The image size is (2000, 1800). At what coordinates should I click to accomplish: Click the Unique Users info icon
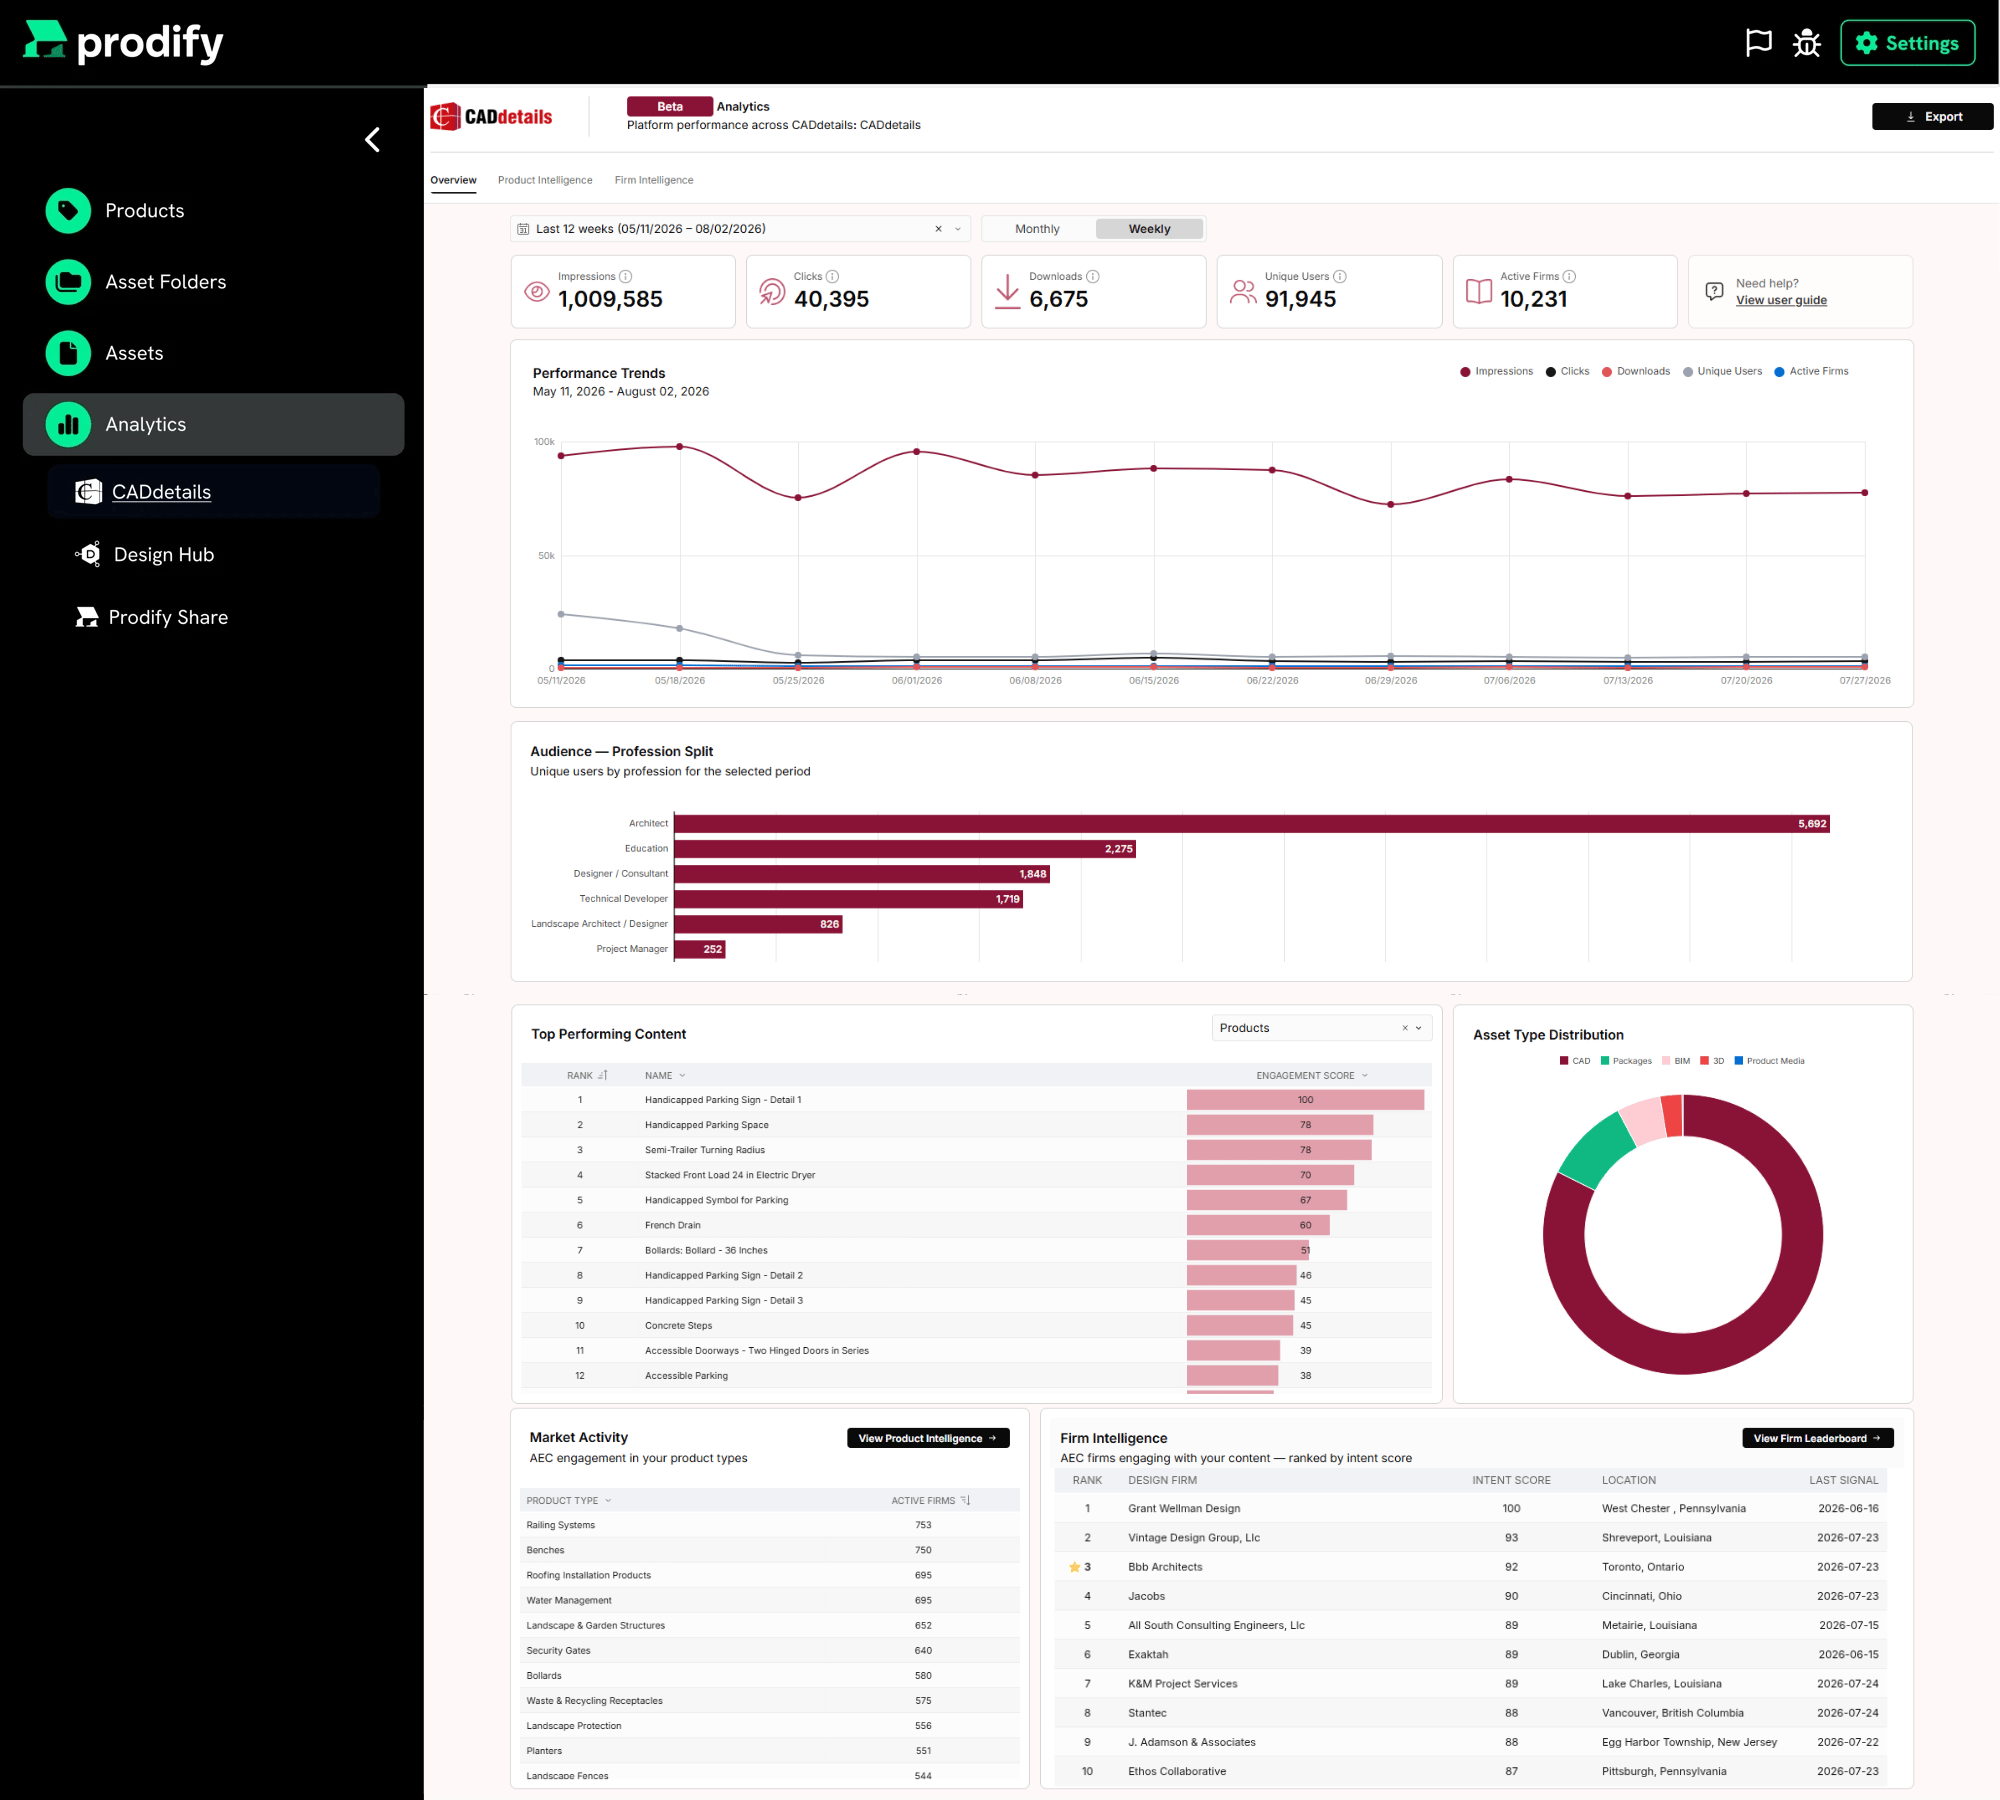[x=1340, y=276]
